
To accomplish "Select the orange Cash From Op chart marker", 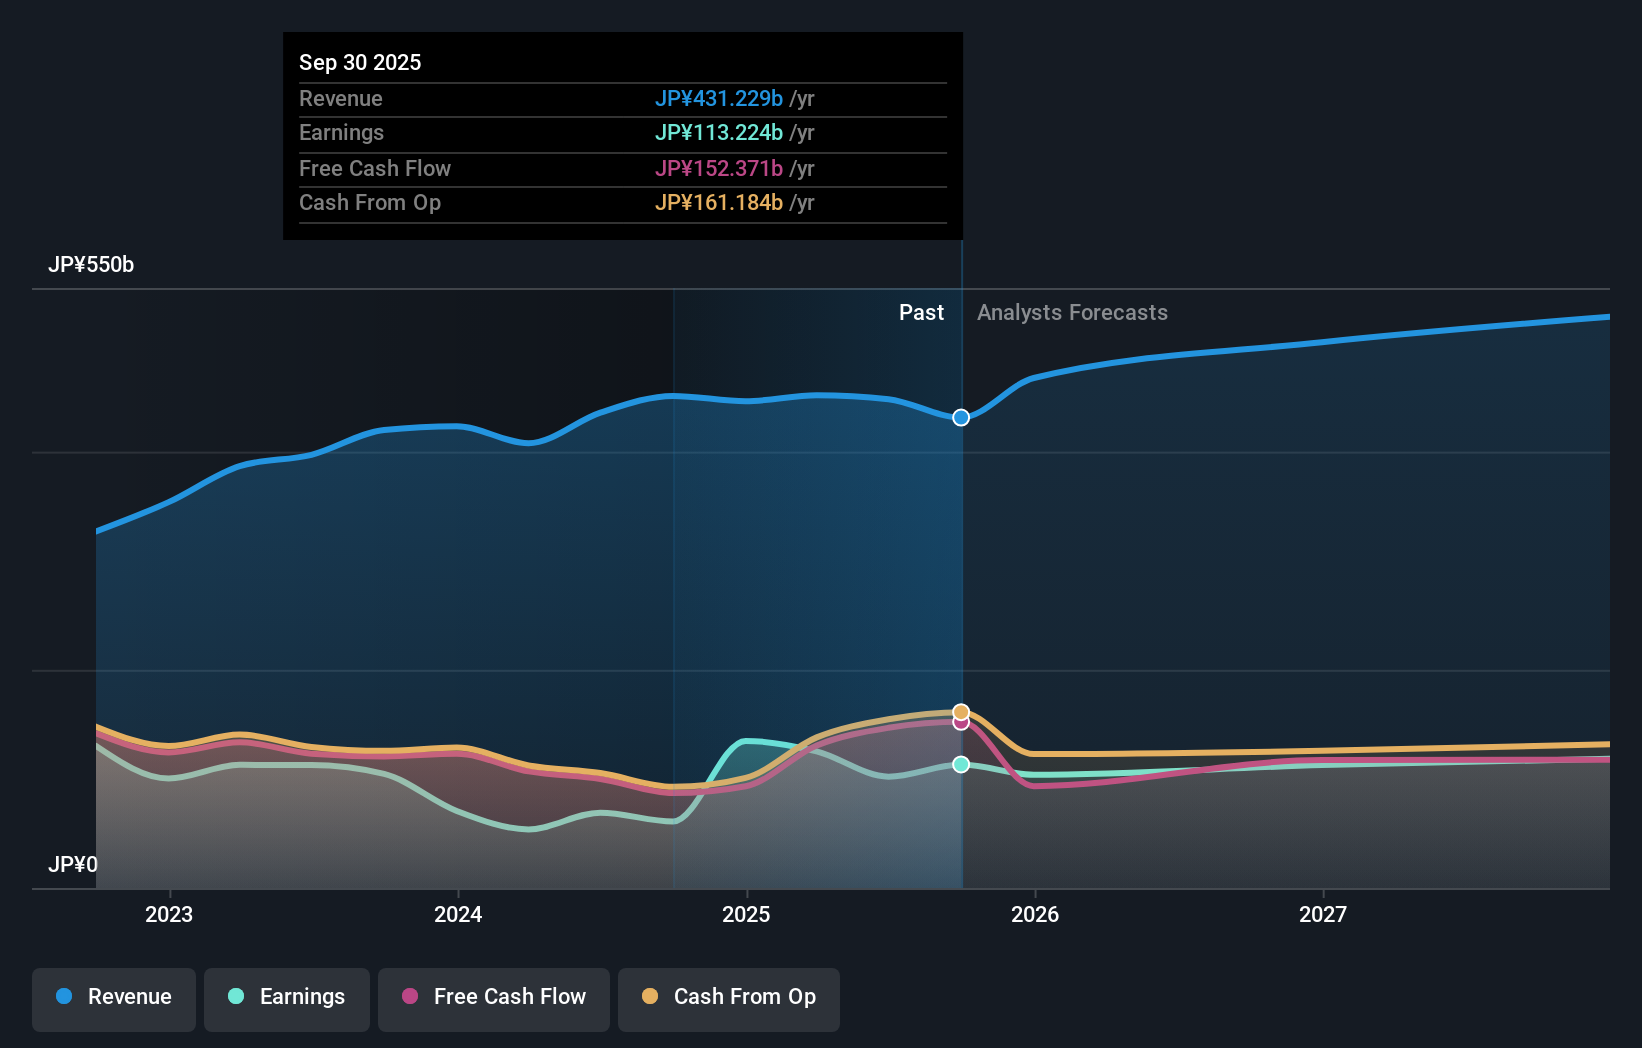I will 961,710.
